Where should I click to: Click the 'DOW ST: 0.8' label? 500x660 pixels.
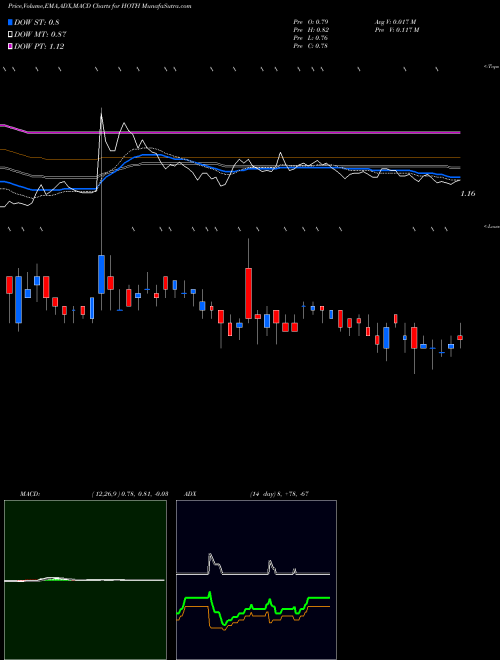(37, 23)
